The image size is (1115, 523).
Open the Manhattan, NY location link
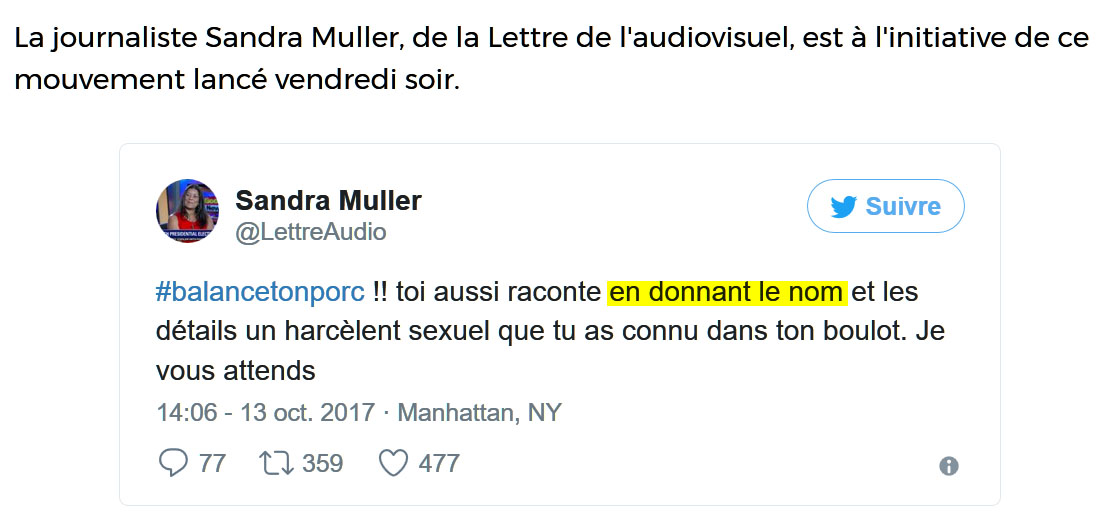click(480, 412)
